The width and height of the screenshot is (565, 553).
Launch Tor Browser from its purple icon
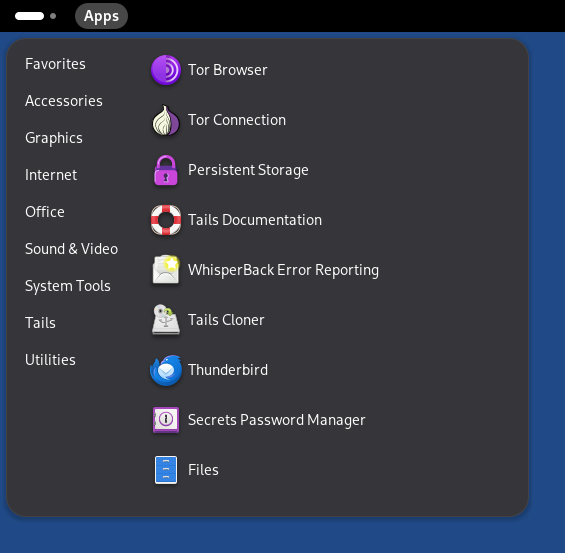[166, 70]
